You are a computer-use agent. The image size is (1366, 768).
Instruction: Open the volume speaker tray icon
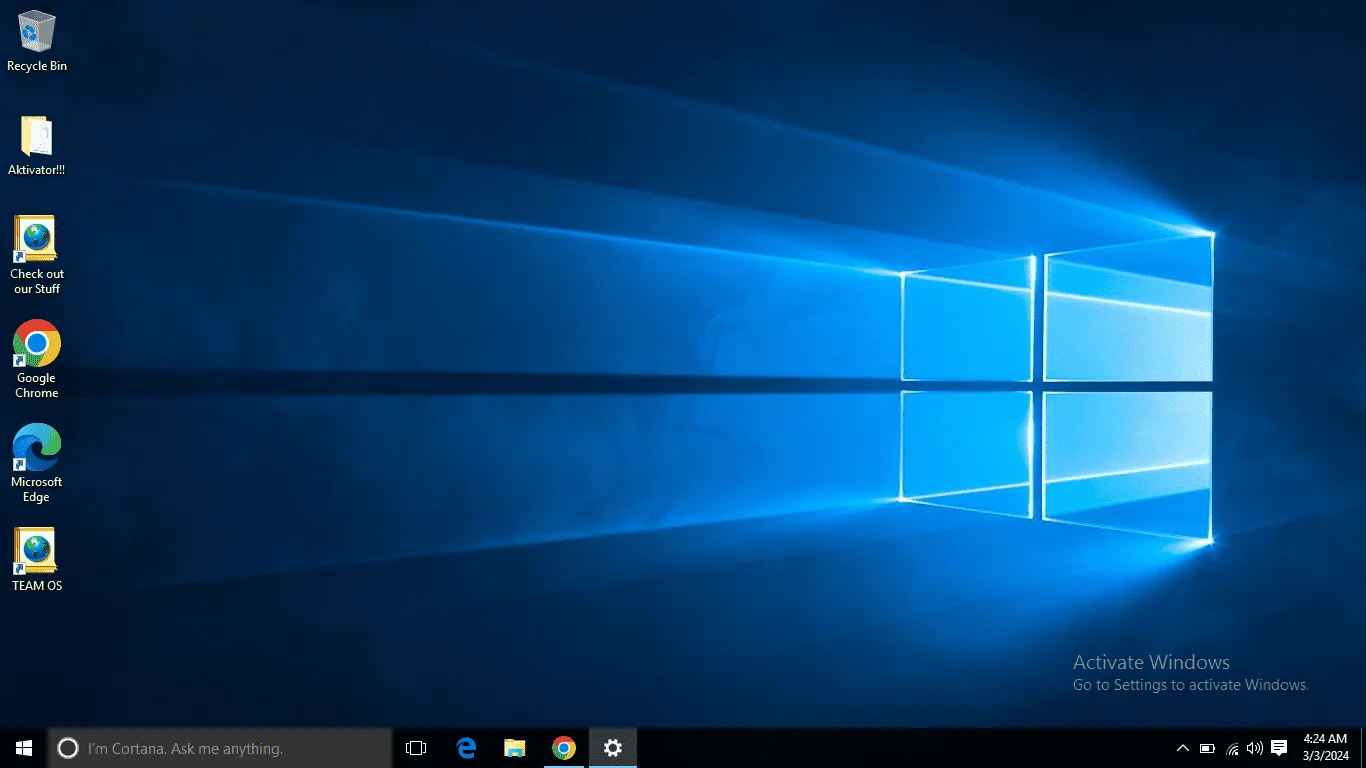pyautogui.click(x=1255, y=748)
